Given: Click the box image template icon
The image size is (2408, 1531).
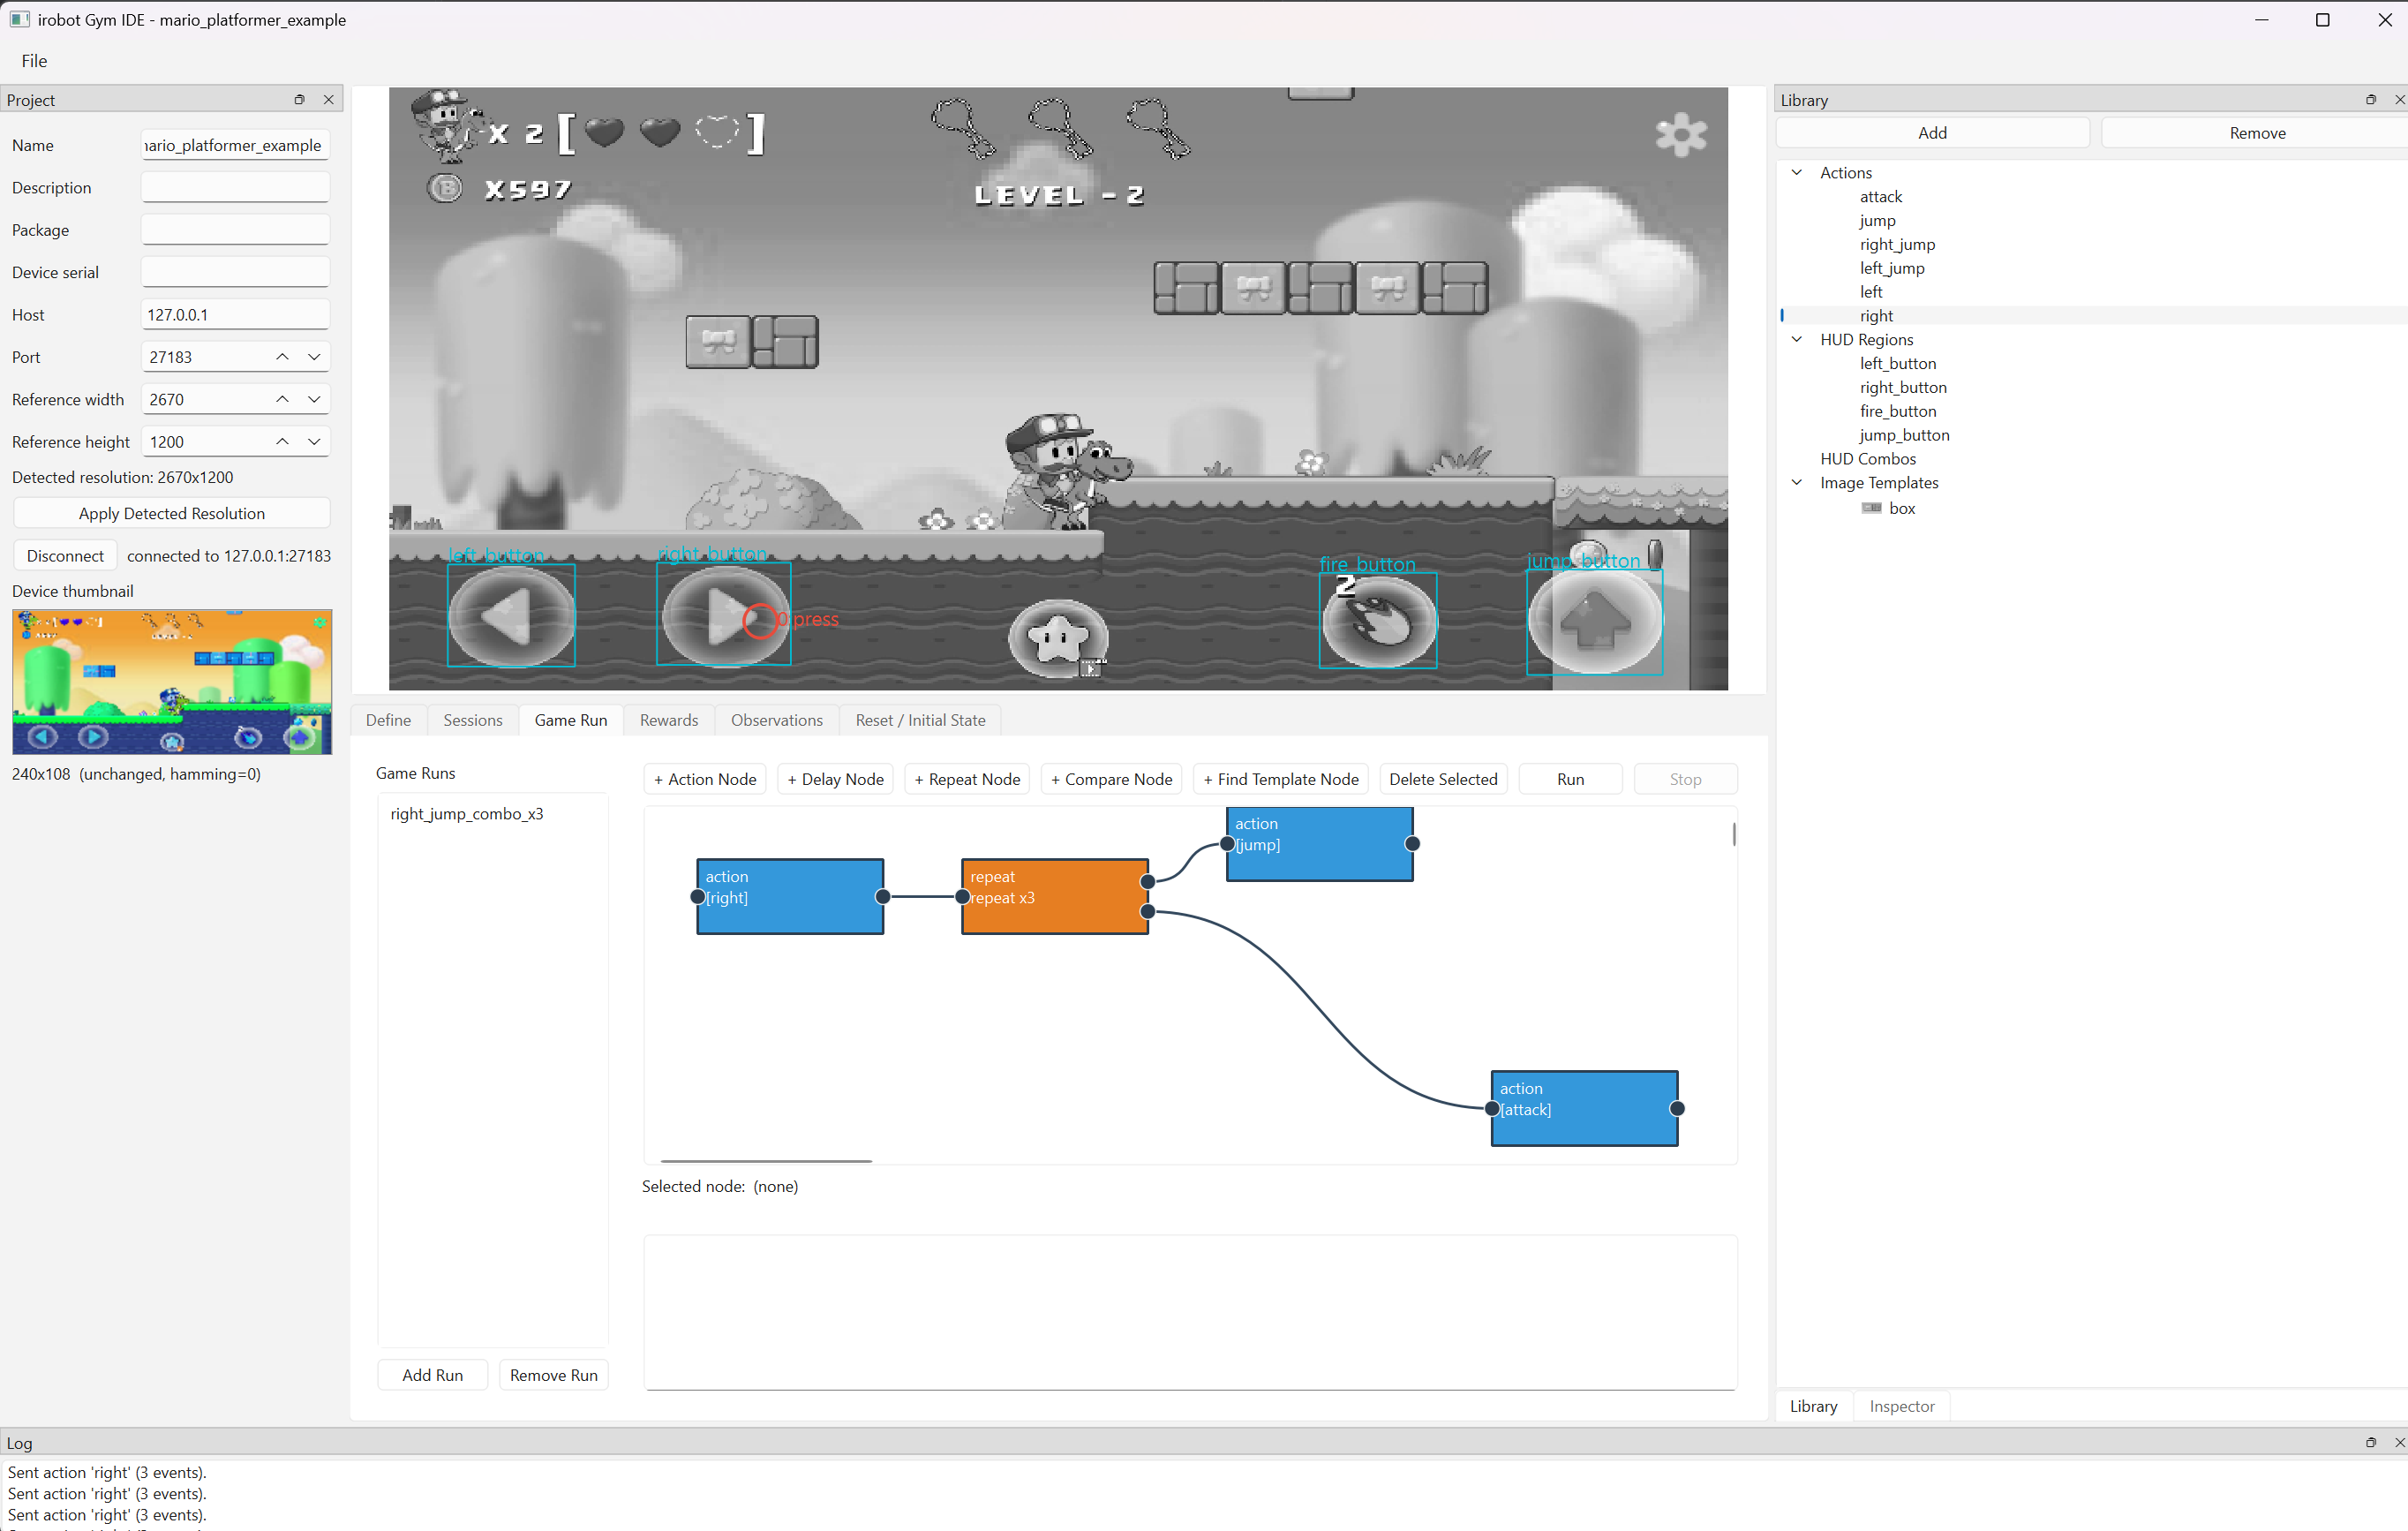Looking at the screenshot, I should pos(1871,508).
